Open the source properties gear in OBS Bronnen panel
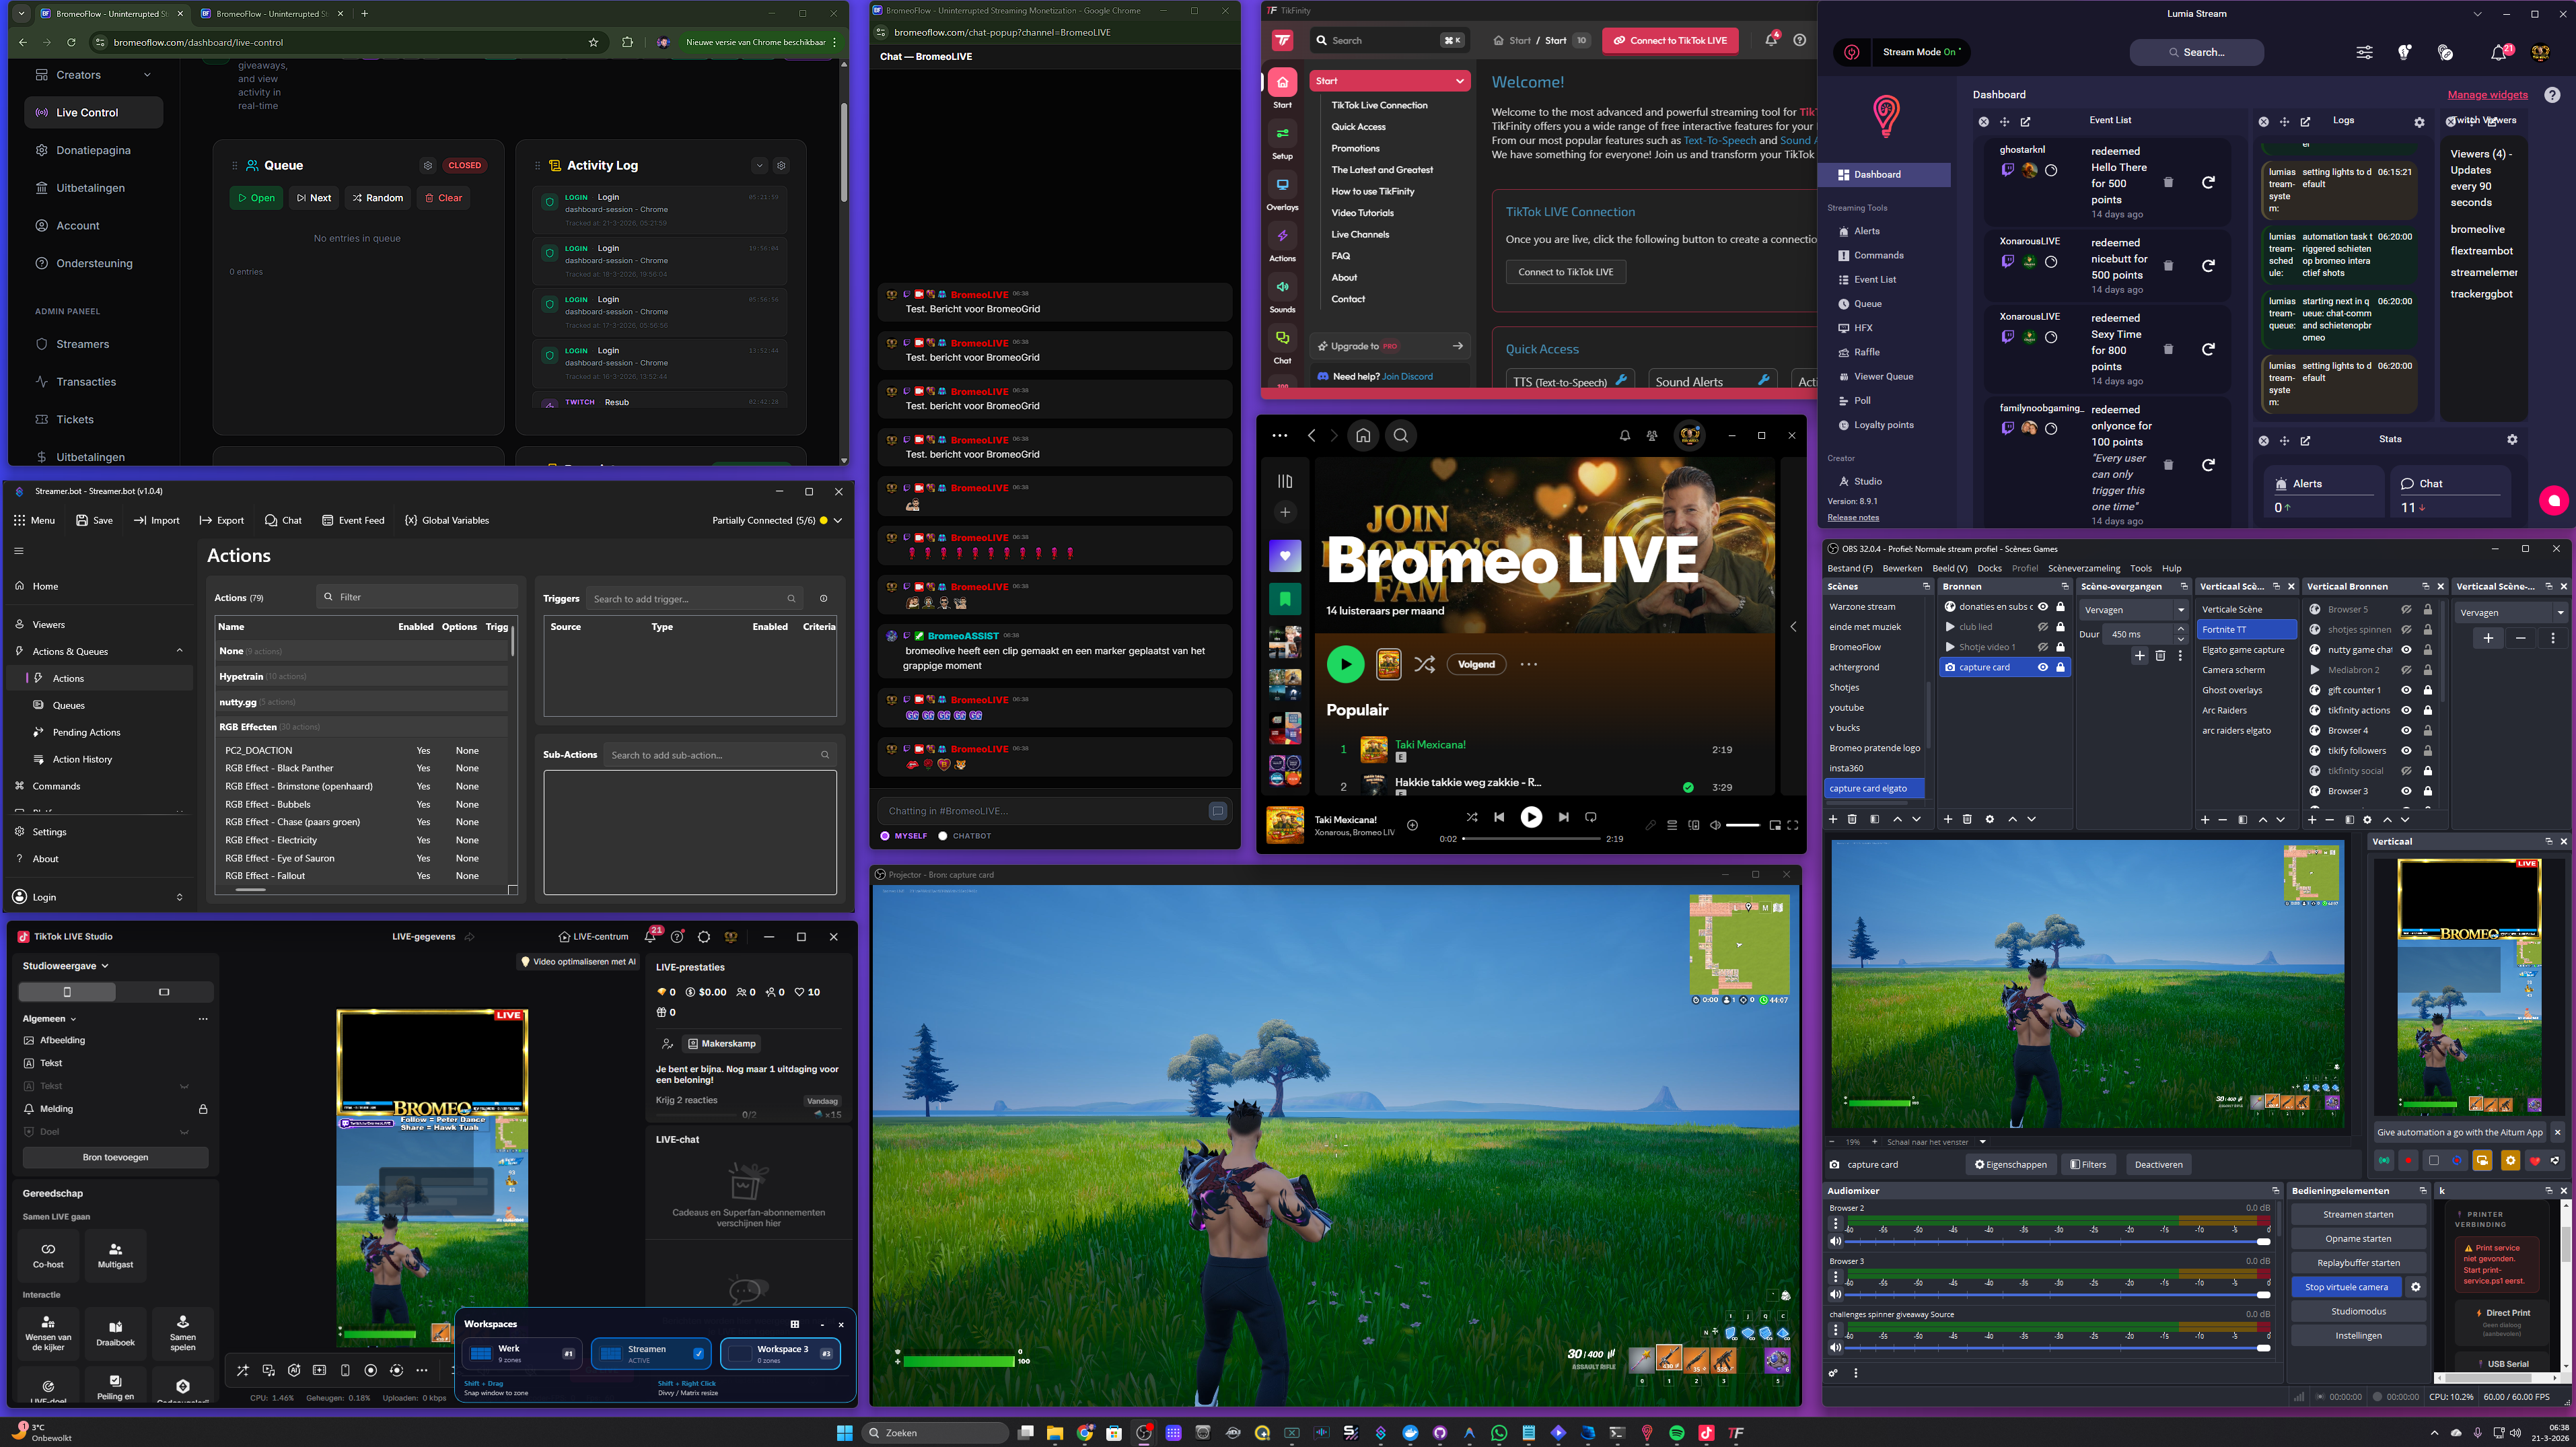The image size is (2576, 1447). tap(1989, 818)
